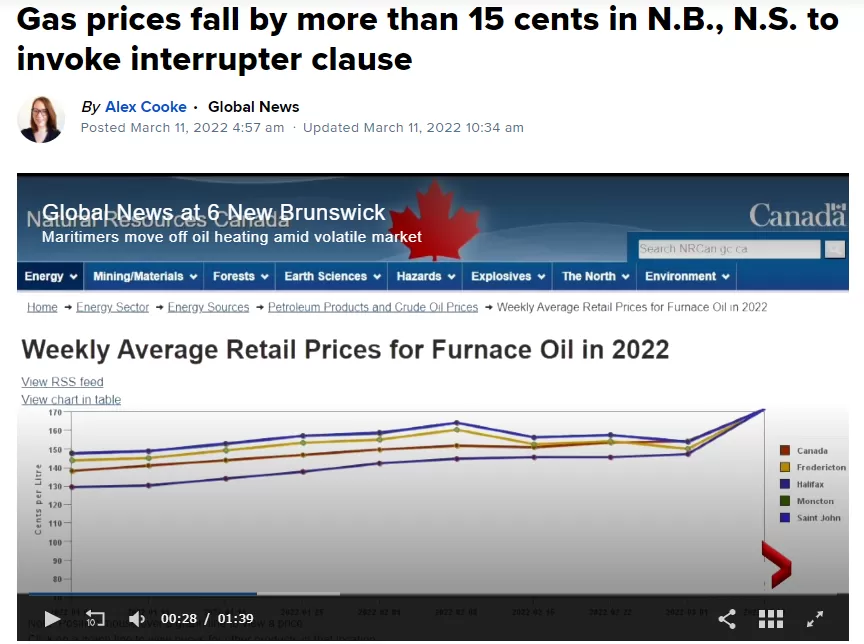The image size is (864, 644).
Task: Select Fredericton legend swatch
Action: (x=785, y=467)
